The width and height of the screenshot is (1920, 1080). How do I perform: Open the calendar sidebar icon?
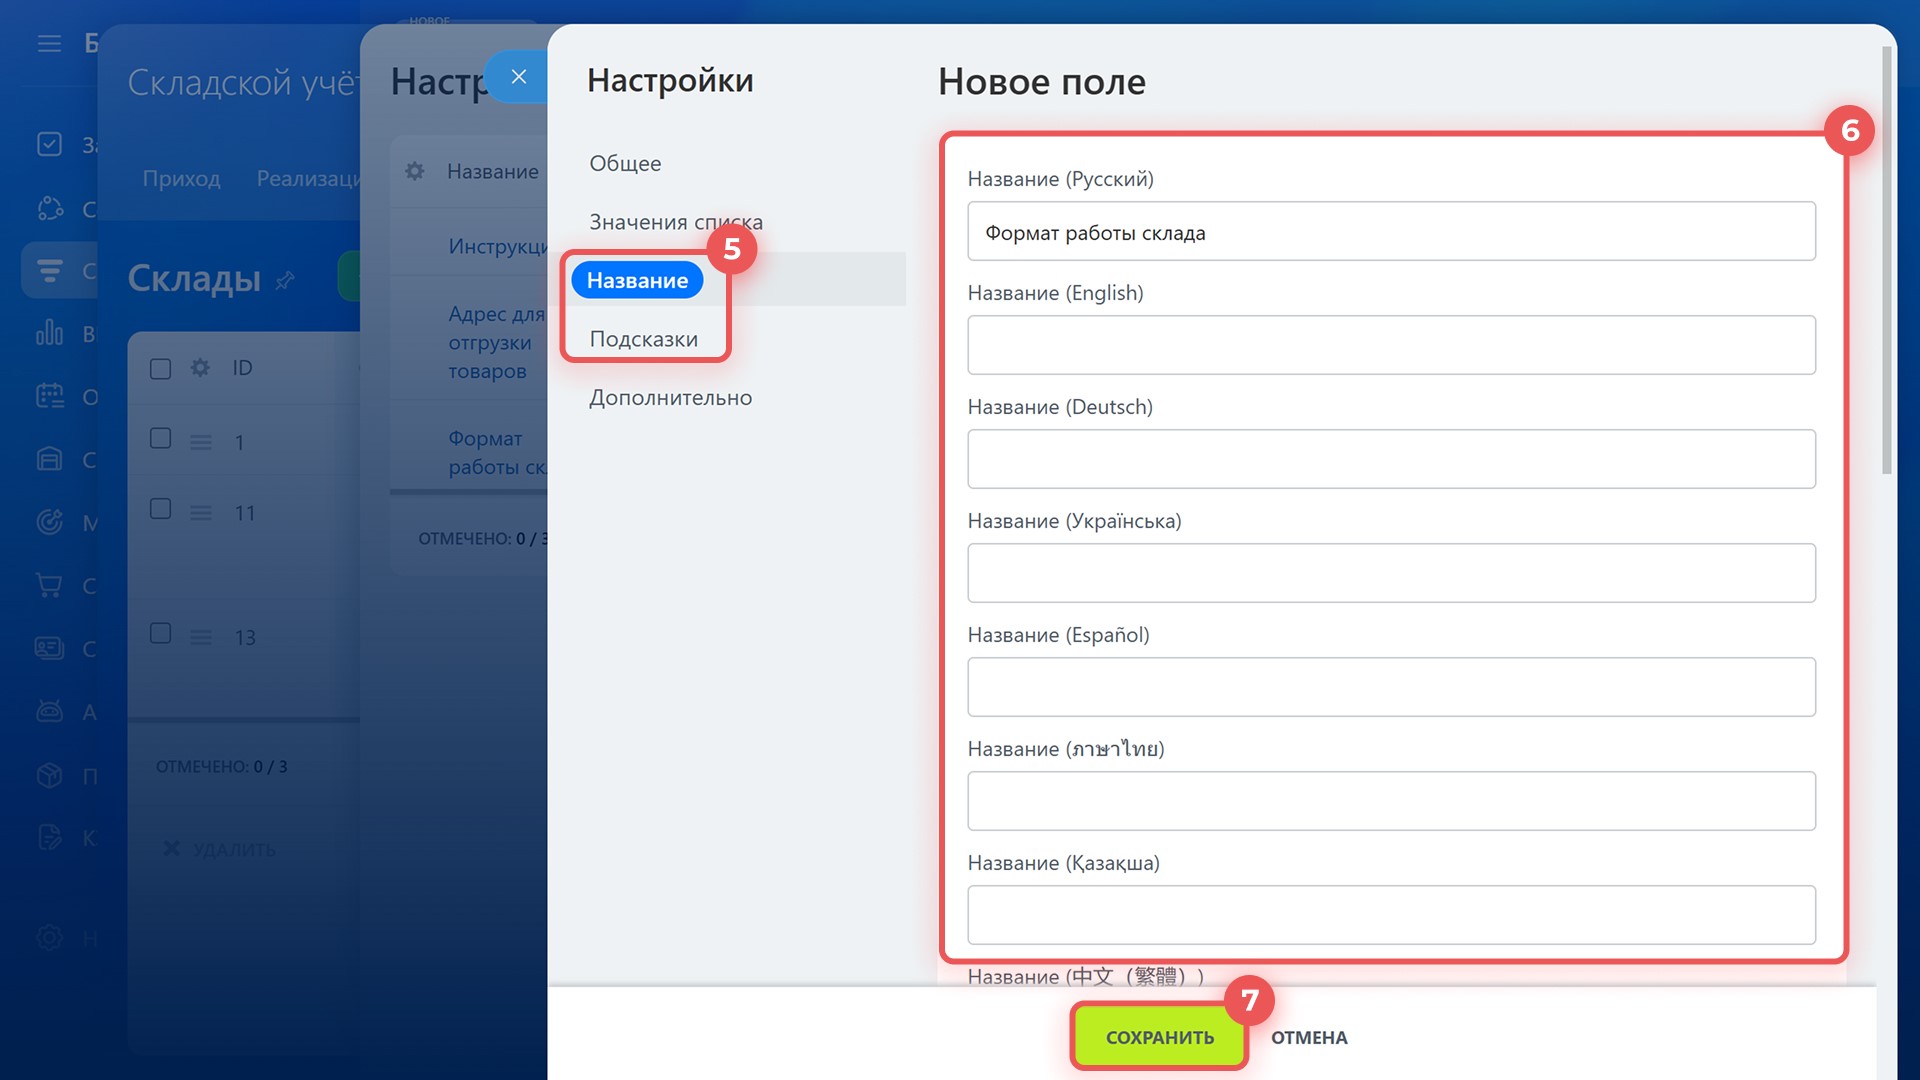click(x=49, y=396)
